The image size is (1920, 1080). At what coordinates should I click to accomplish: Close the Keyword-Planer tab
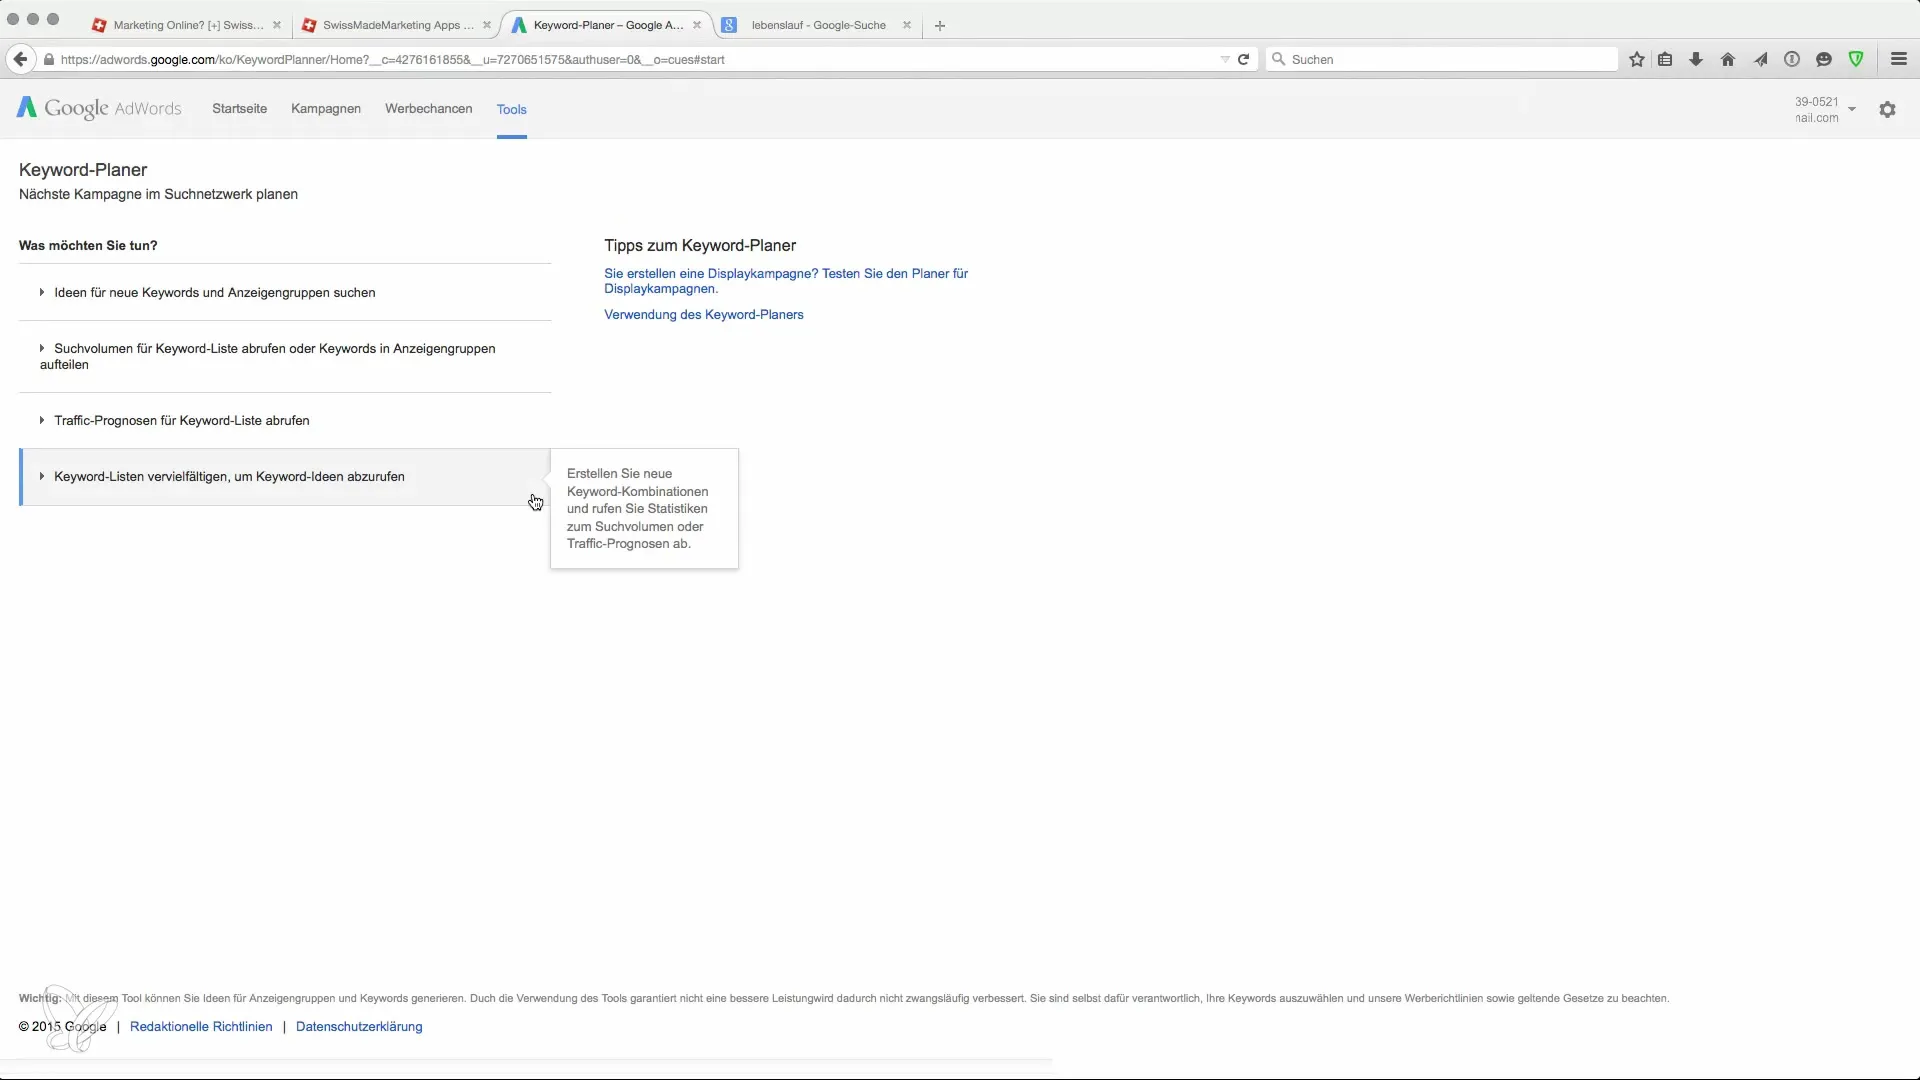(x=697, y=25)
